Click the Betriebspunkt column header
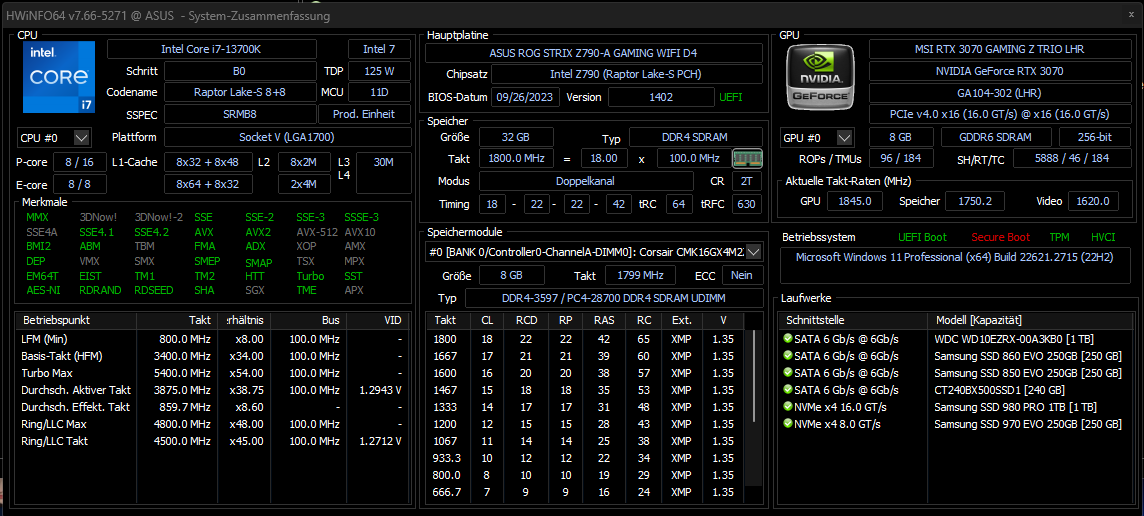The height and width of the screenshot is (516, 1144). [76, 320]
